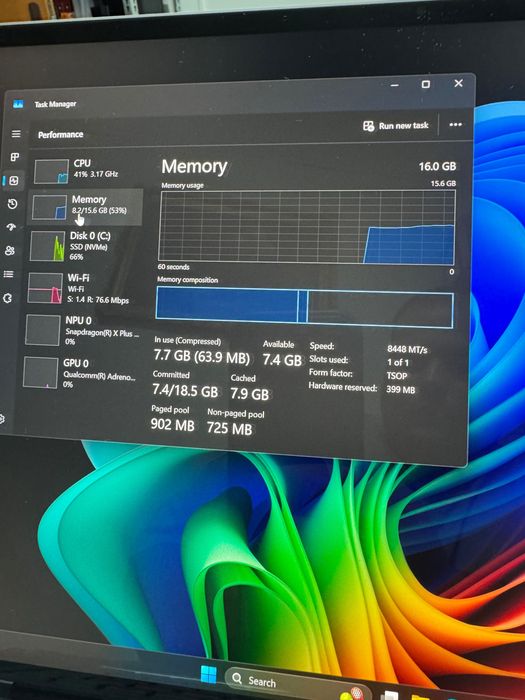The height and width of the screenshot is (700, 525).
Task: Select the Performance page icon in sidebar
Action: (13, 180)
